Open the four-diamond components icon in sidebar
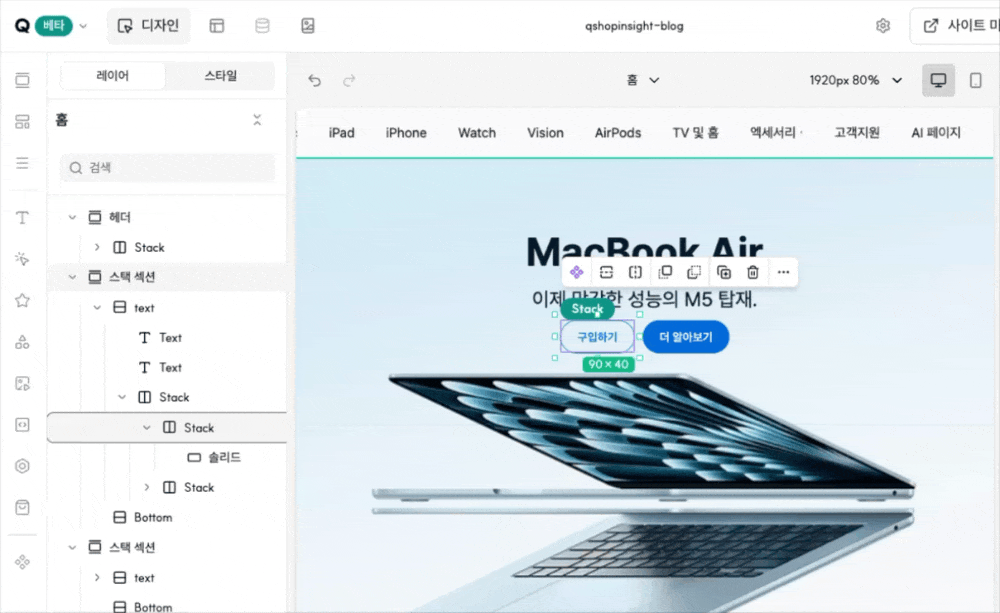This screenshot has height=613, width=1000. click(x=22, y=562)
